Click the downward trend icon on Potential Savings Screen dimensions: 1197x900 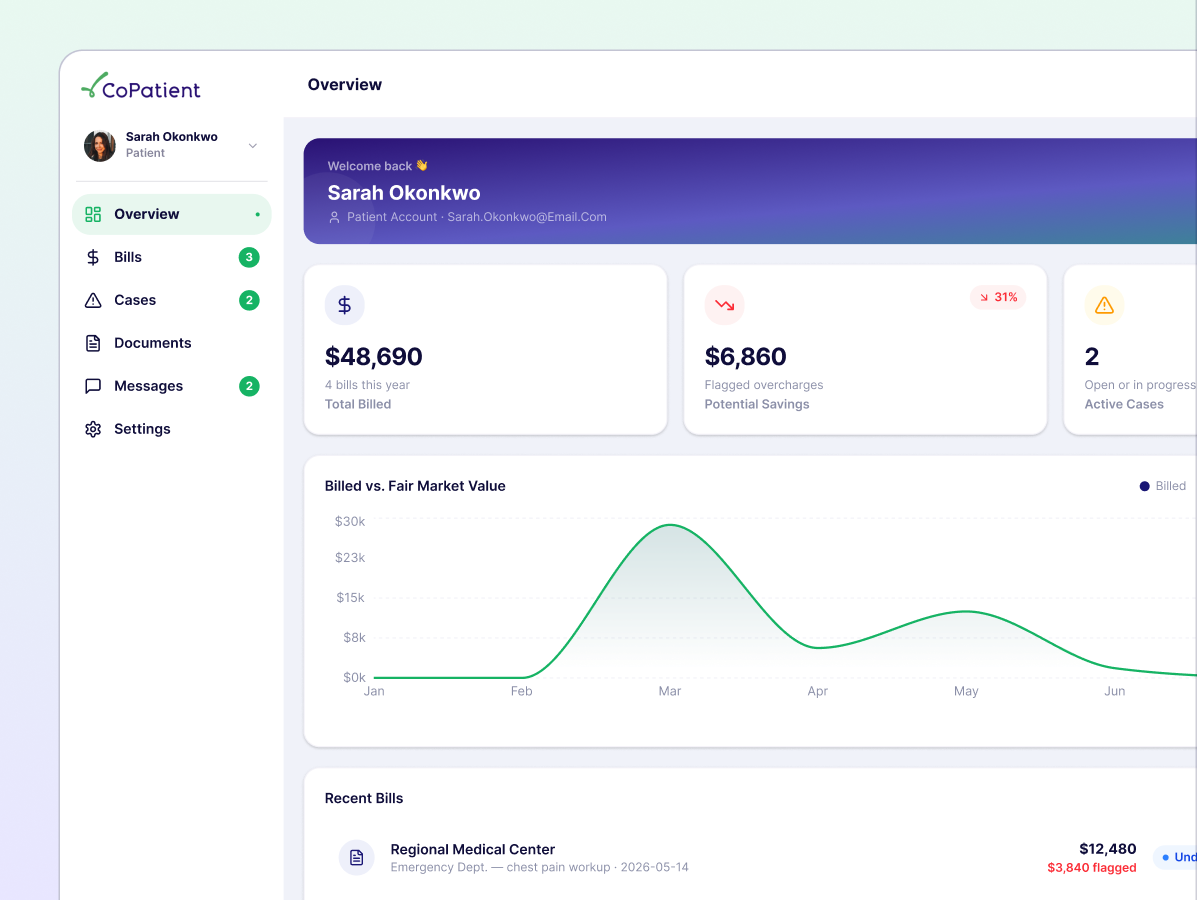point(724,305)
